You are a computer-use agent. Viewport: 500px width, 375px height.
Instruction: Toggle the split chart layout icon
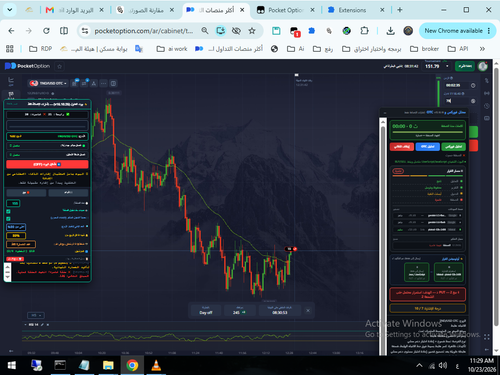[x=113, y=83]
